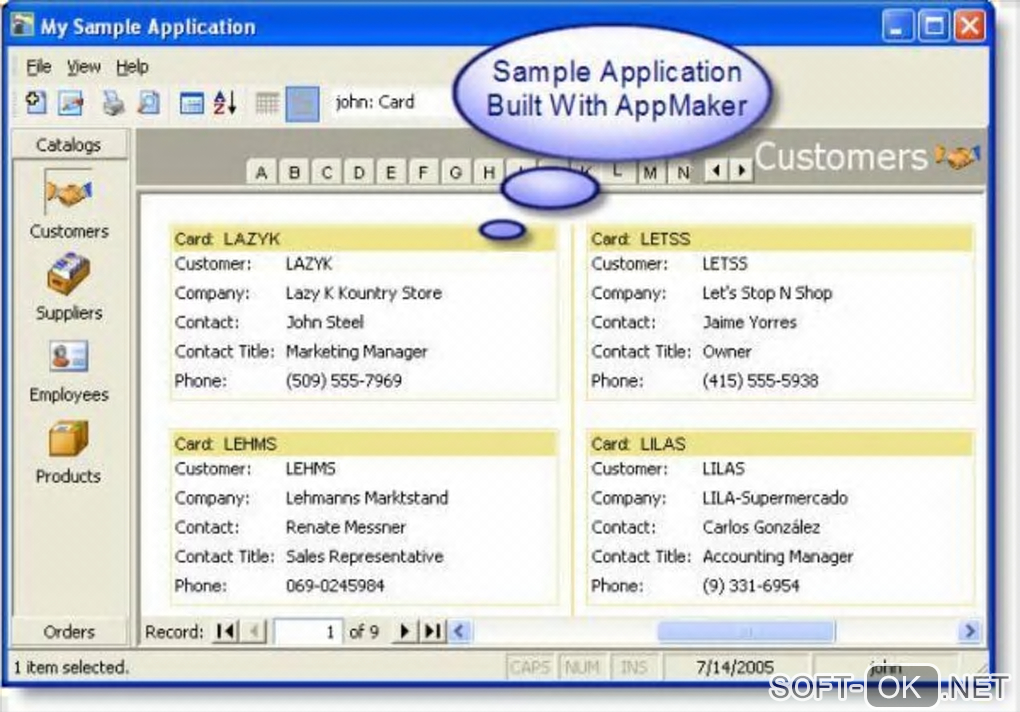Screen dimensions: 1020x712
Task: Select the Card LAZYK header
Action: click(x=363, y=239)
